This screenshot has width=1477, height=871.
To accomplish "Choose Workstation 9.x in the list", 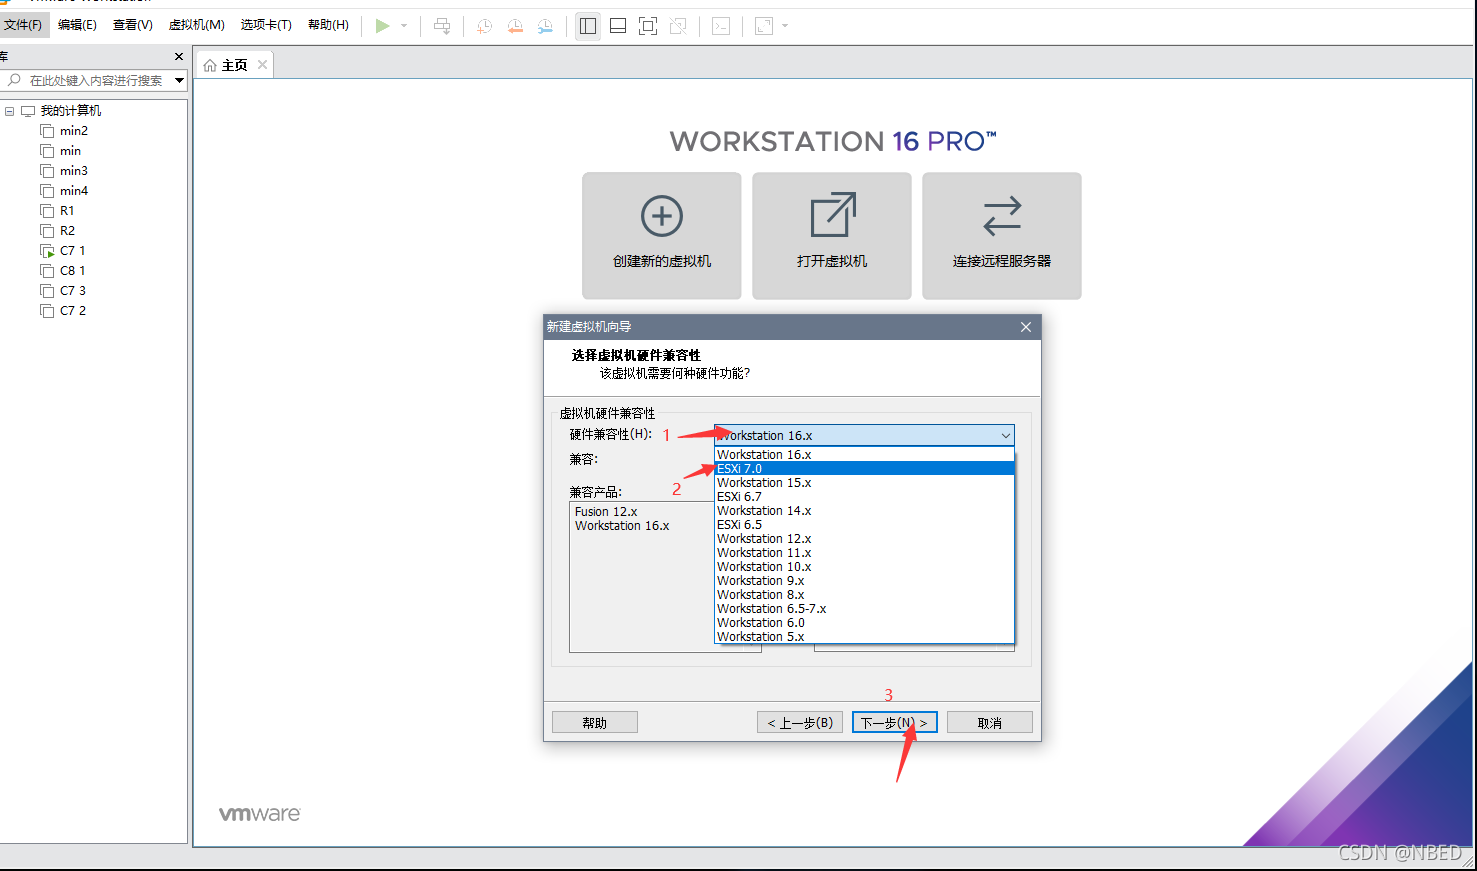I will pyautogui.click(x=864, y=580).
